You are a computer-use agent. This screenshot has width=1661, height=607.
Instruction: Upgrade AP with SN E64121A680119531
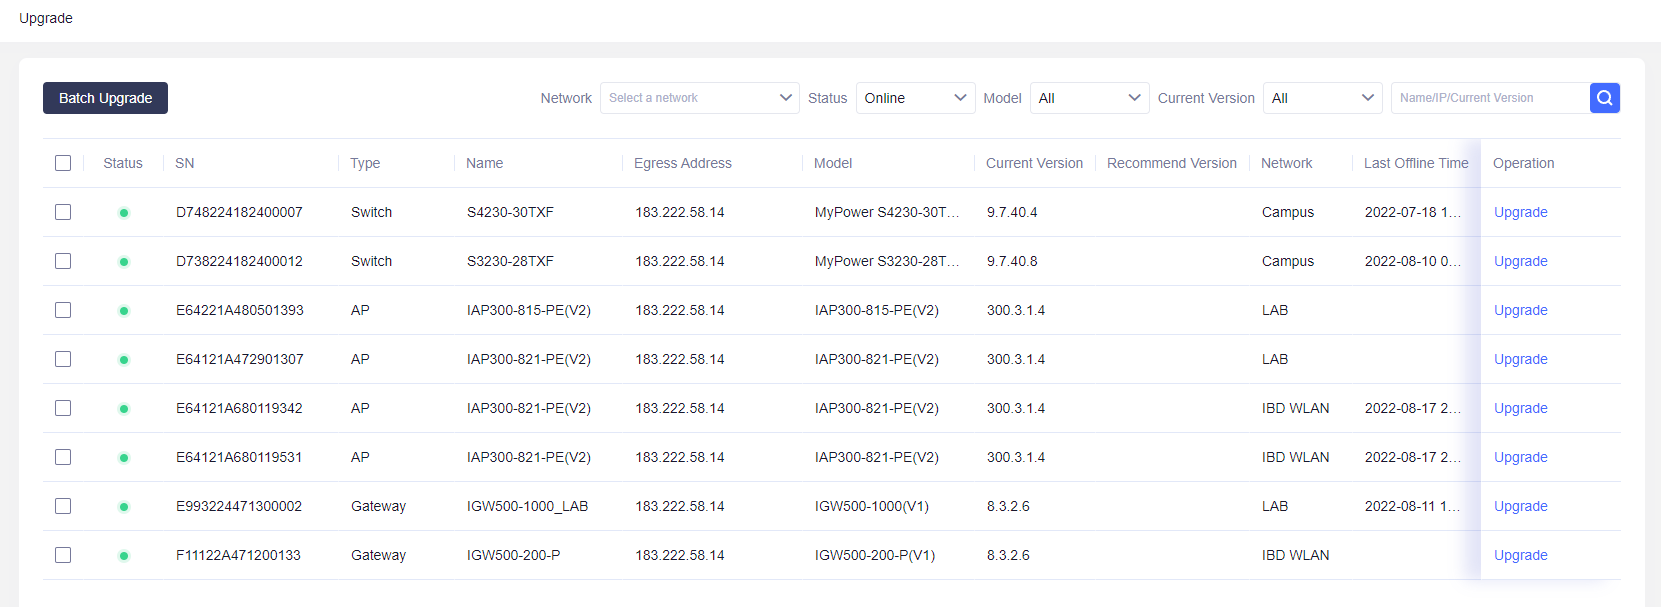coord(1520,457)
